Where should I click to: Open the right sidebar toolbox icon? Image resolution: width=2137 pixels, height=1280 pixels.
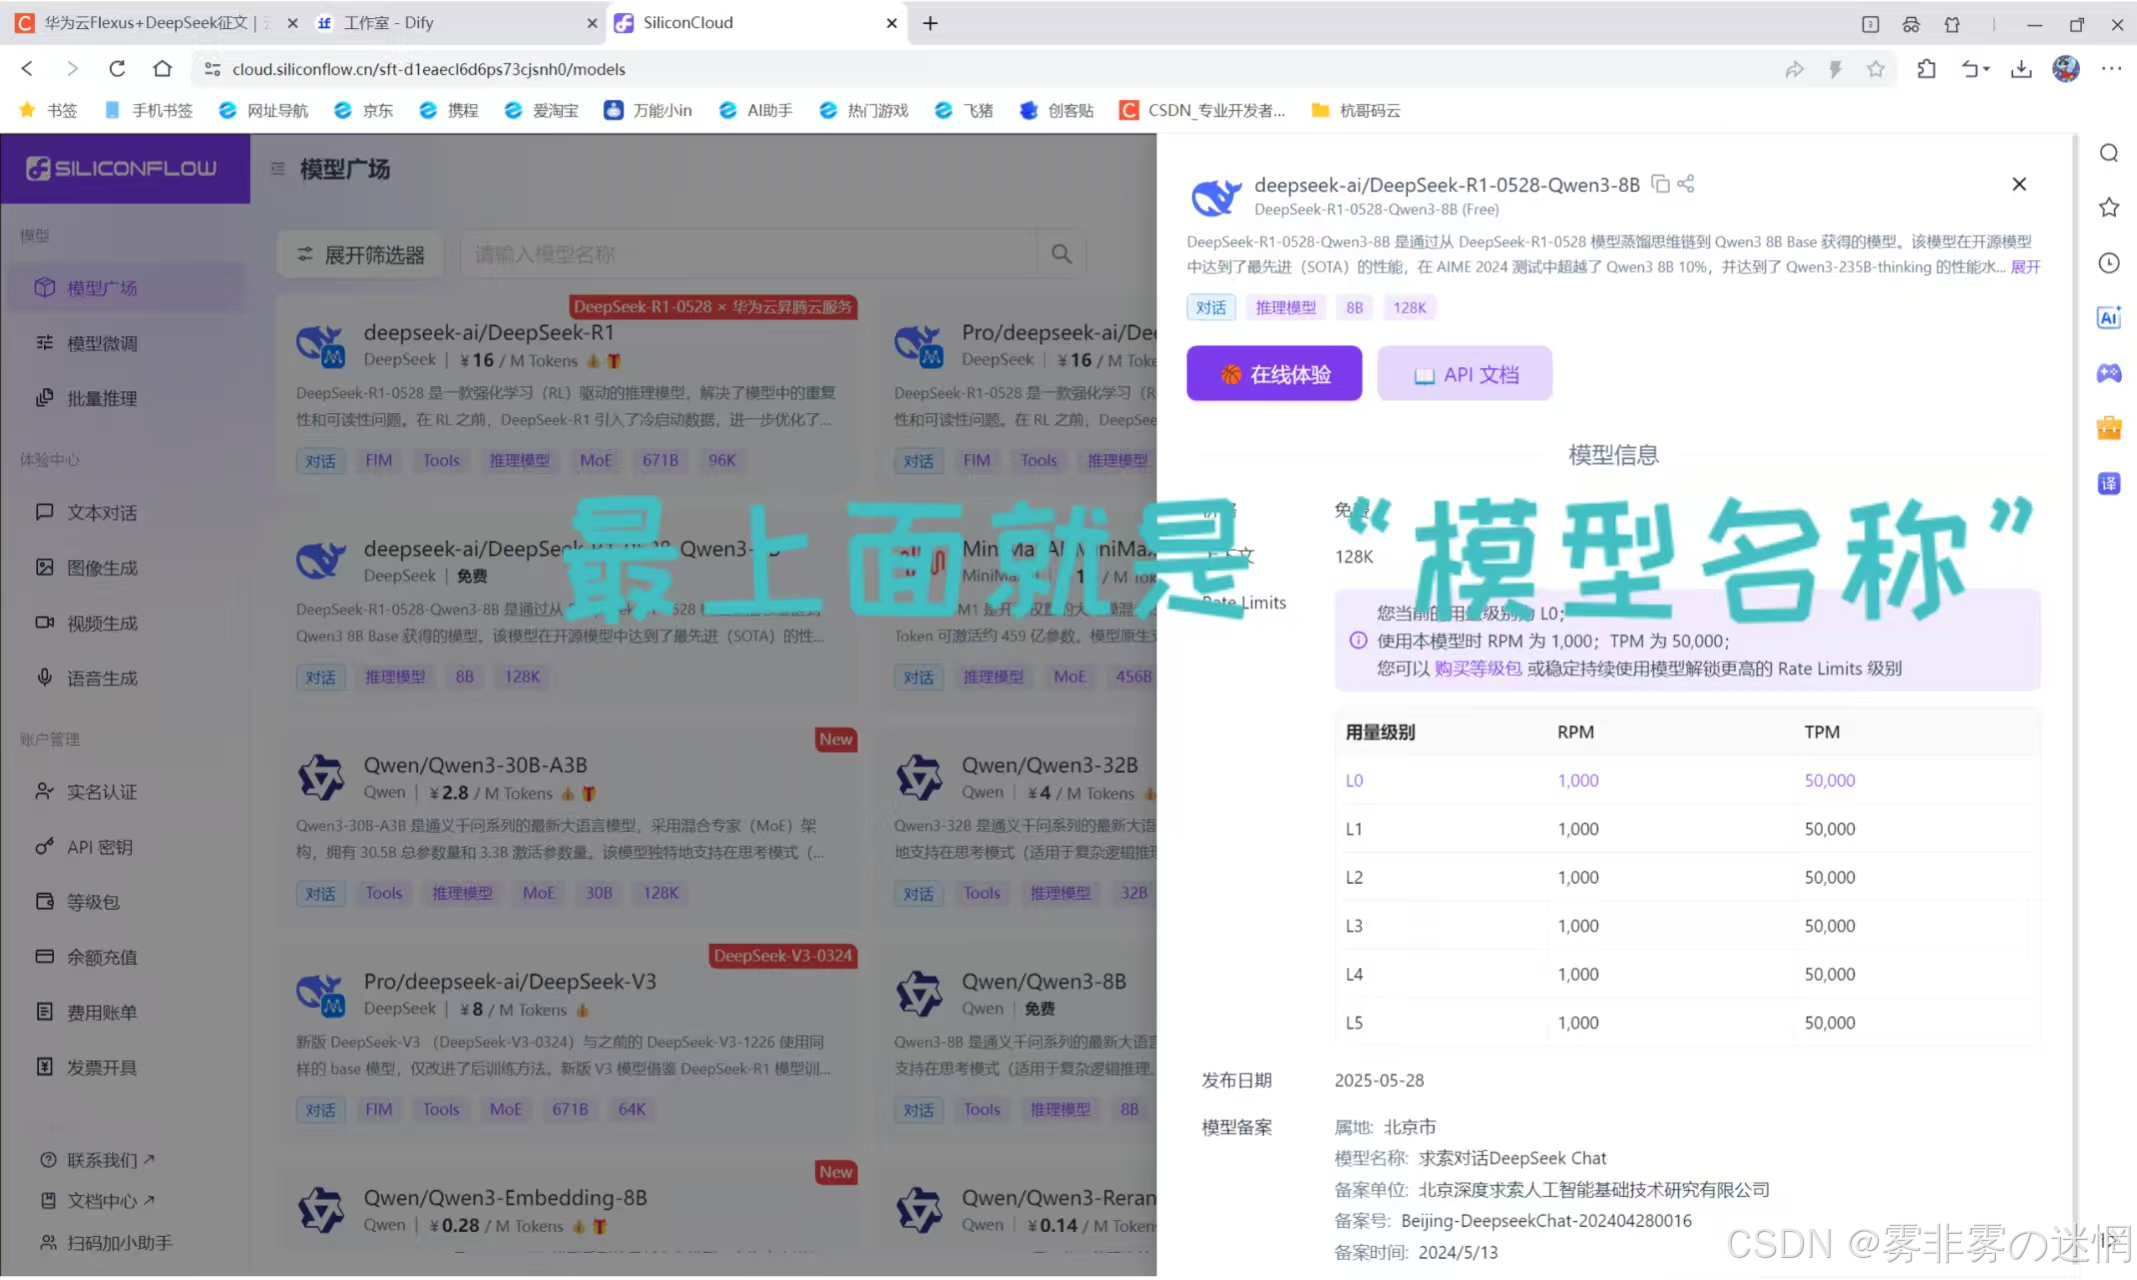(x=2109, y=428)
